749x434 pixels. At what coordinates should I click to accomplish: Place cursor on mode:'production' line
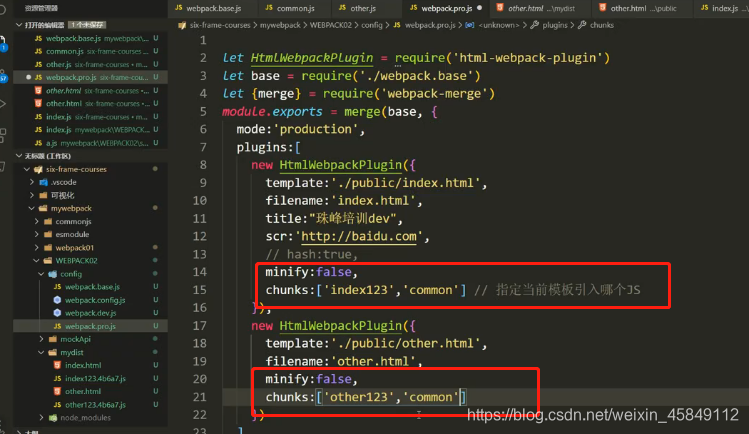[300, 129]
